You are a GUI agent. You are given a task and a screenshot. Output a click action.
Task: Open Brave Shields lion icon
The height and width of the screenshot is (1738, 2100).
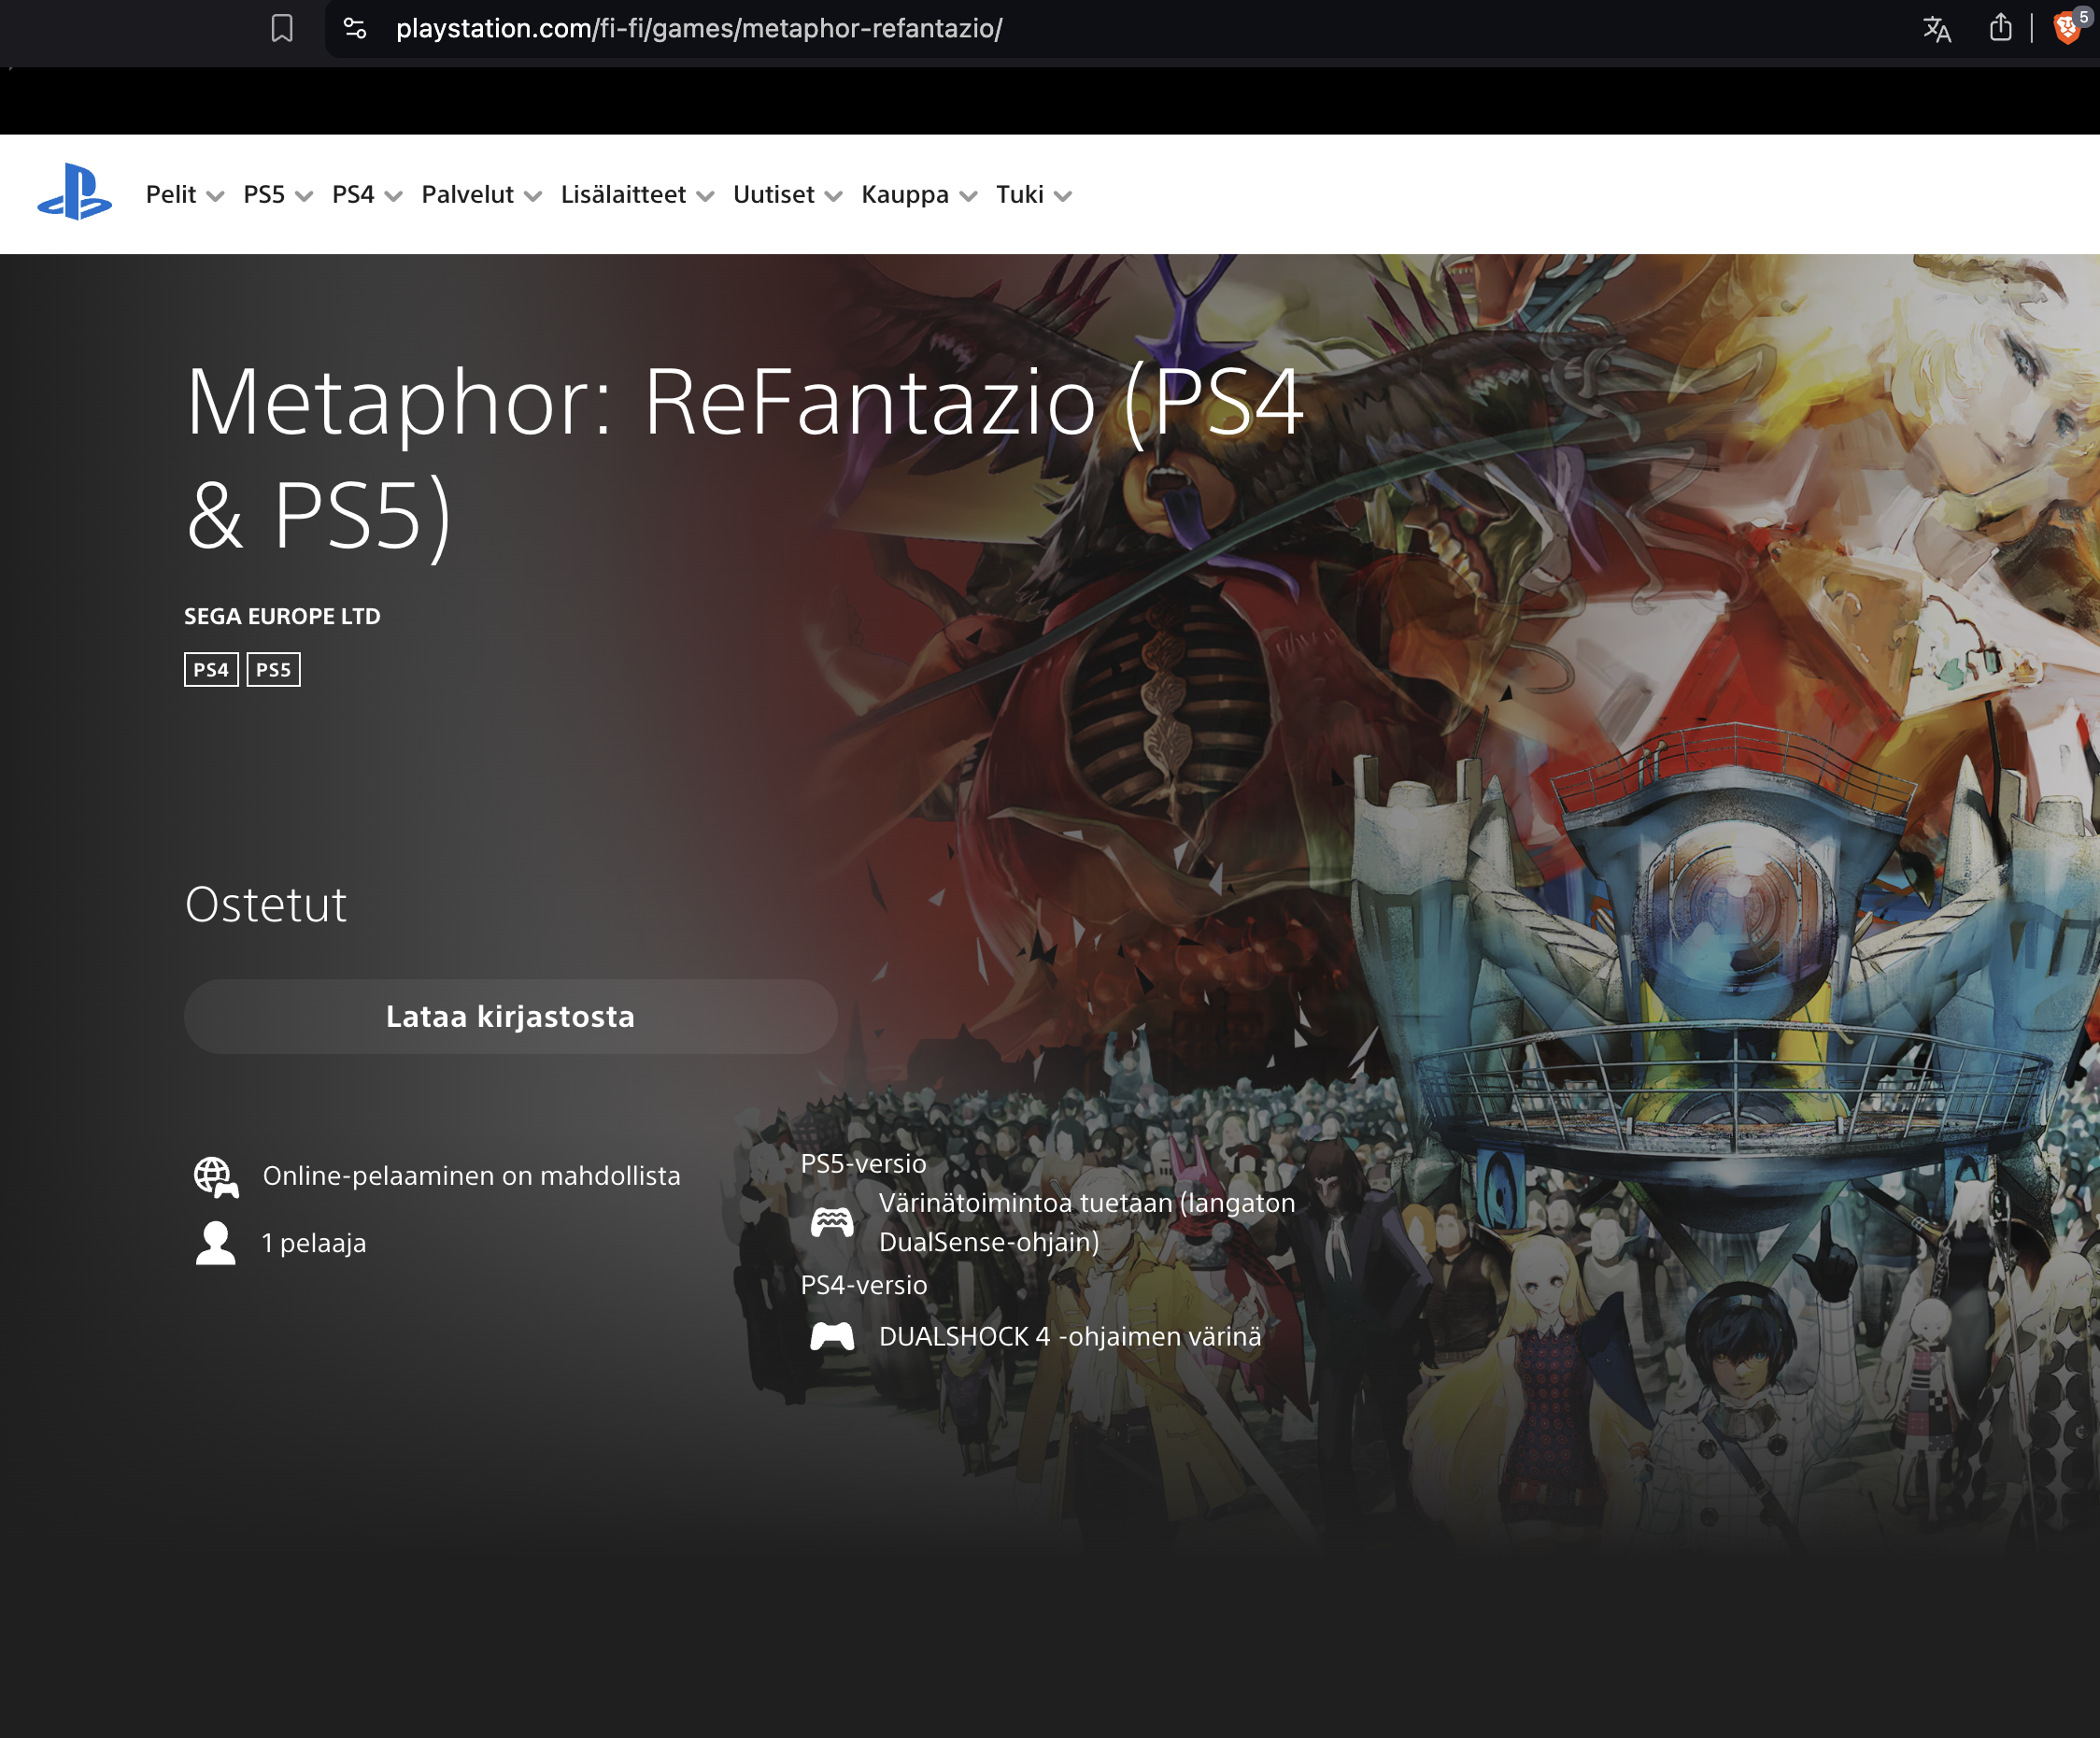[2067, 27]
